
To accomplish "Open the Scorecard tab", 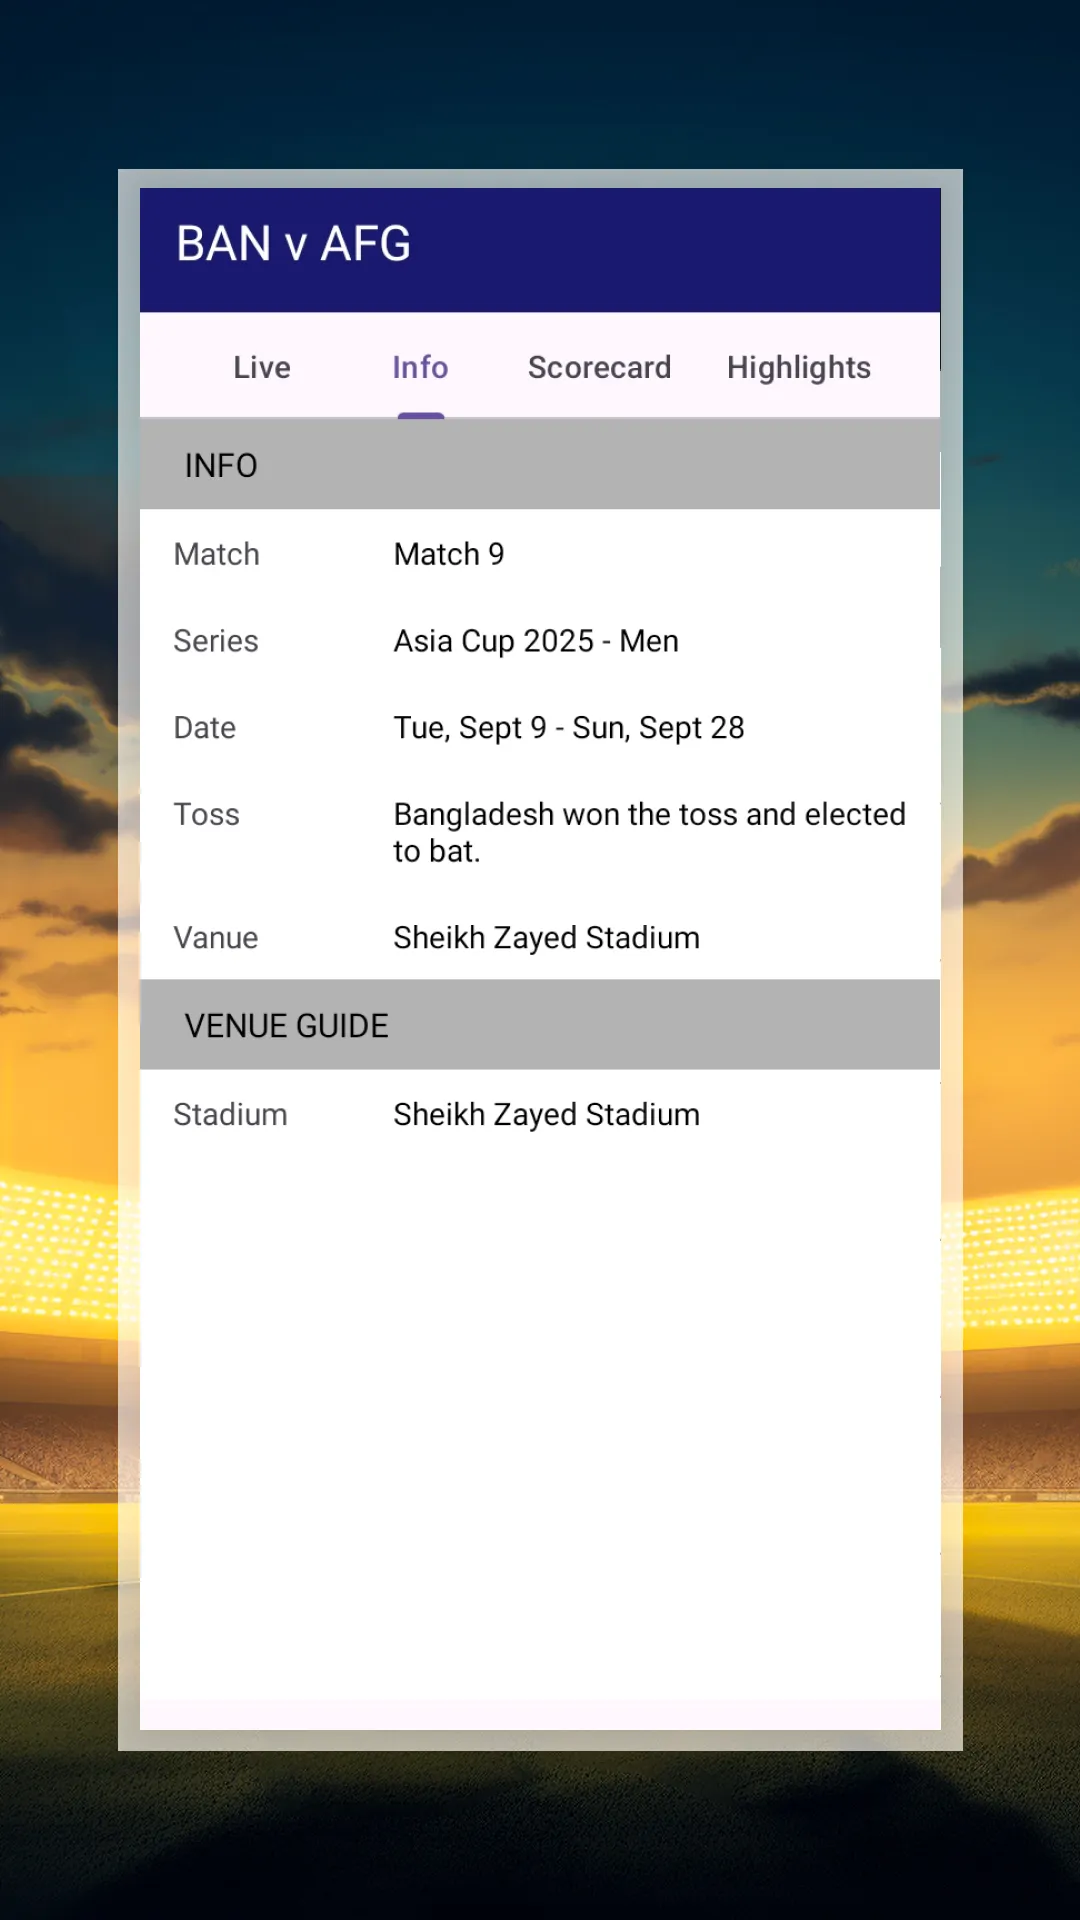I will click(x=599, y=367).
